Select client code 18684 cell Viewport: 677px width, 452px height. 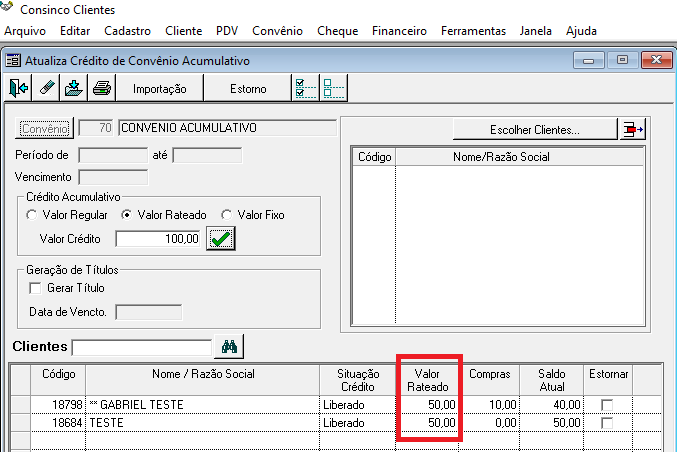click(x=58, y=423)
